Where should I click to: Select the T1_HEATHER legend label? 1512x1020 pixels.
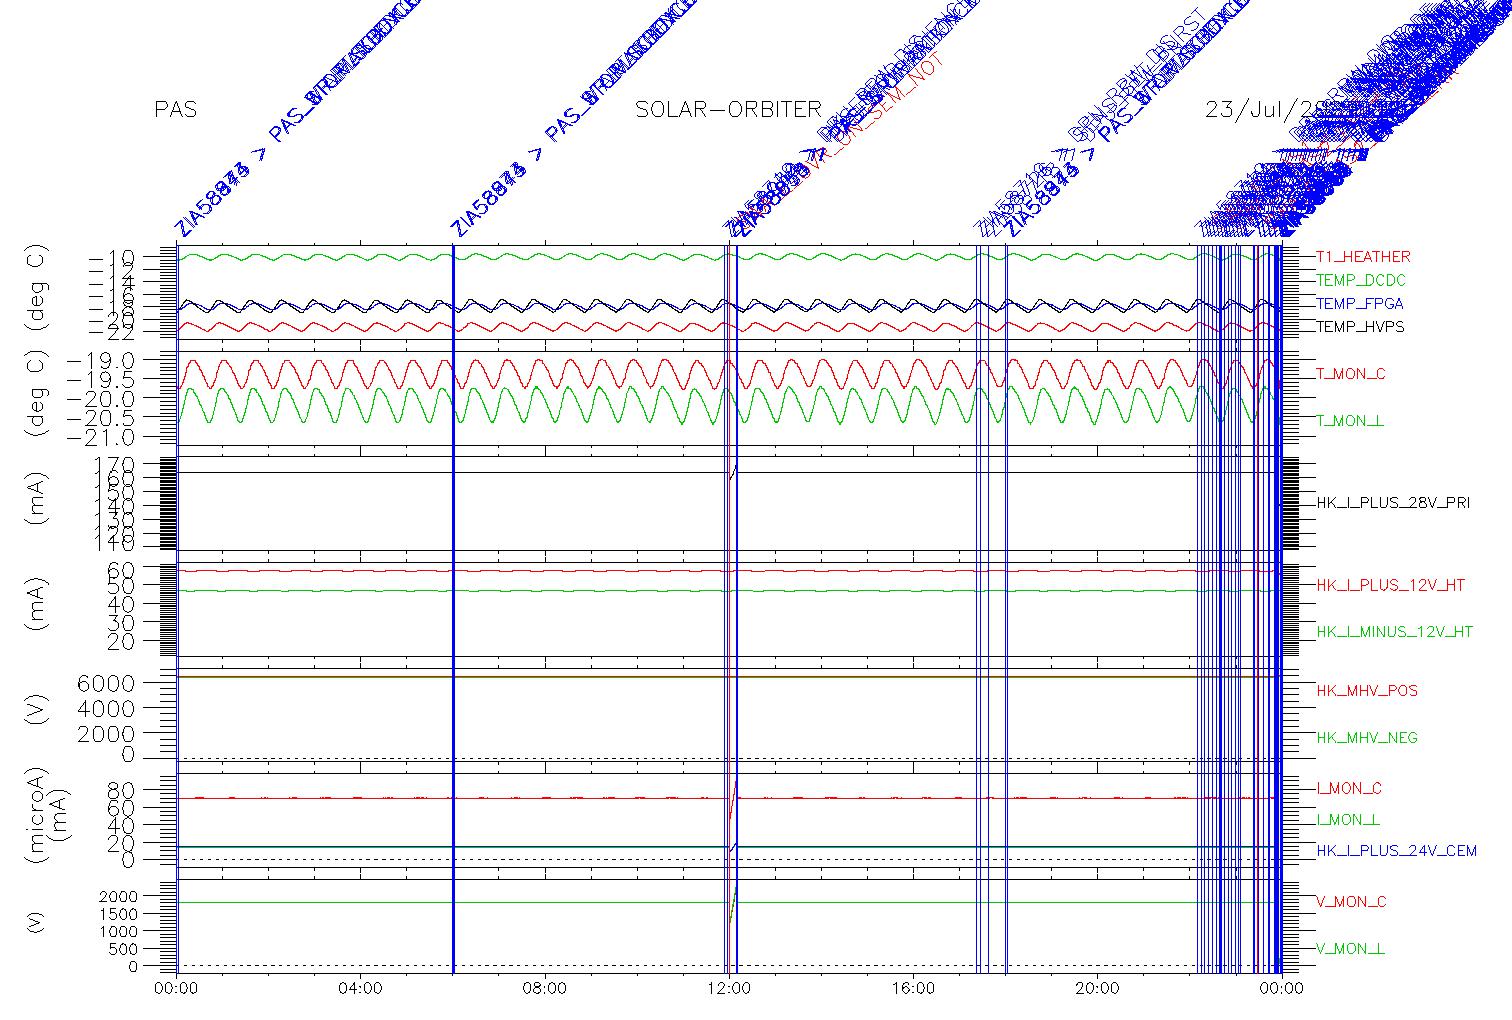(x=1363, y=257)
